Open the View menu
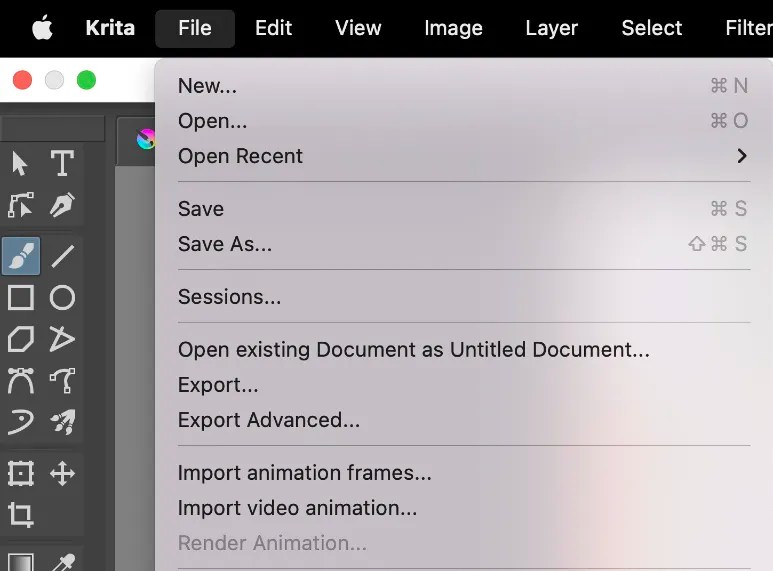Viewport: 773px width, 571px height. click(x=358, y=28)
